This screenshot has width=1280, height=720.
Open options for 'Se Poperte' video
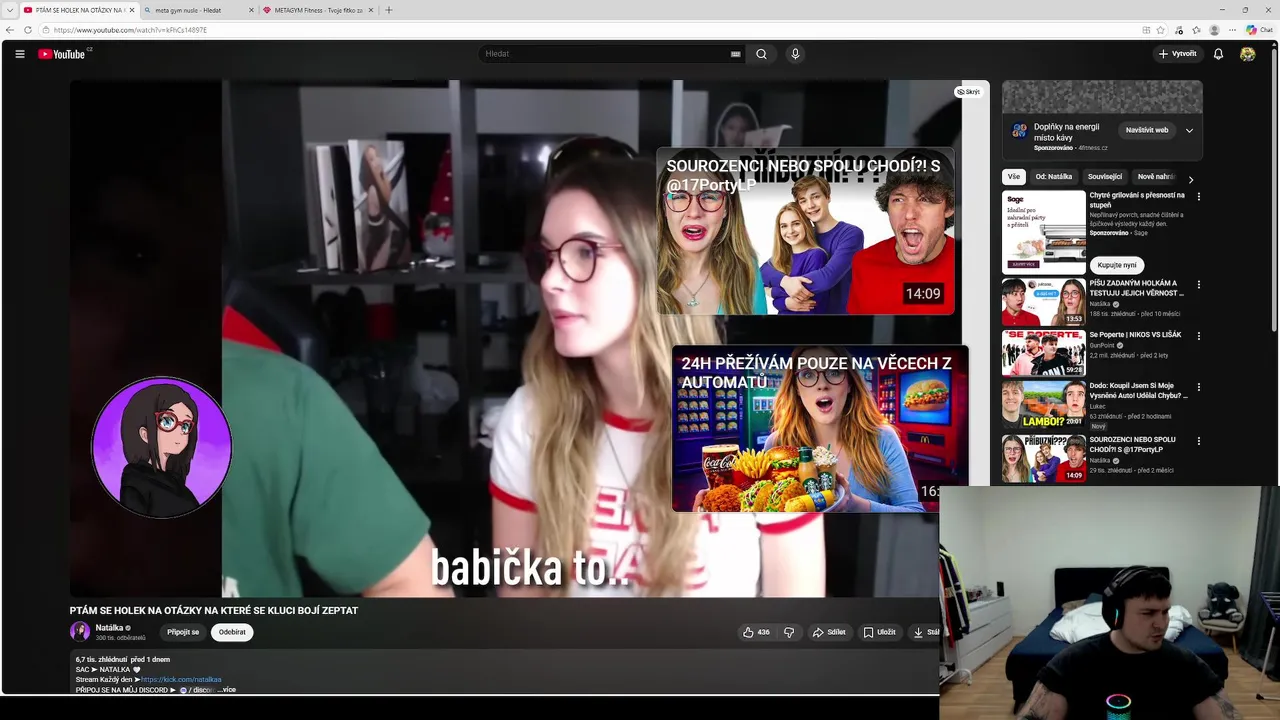coord(1199,336)
